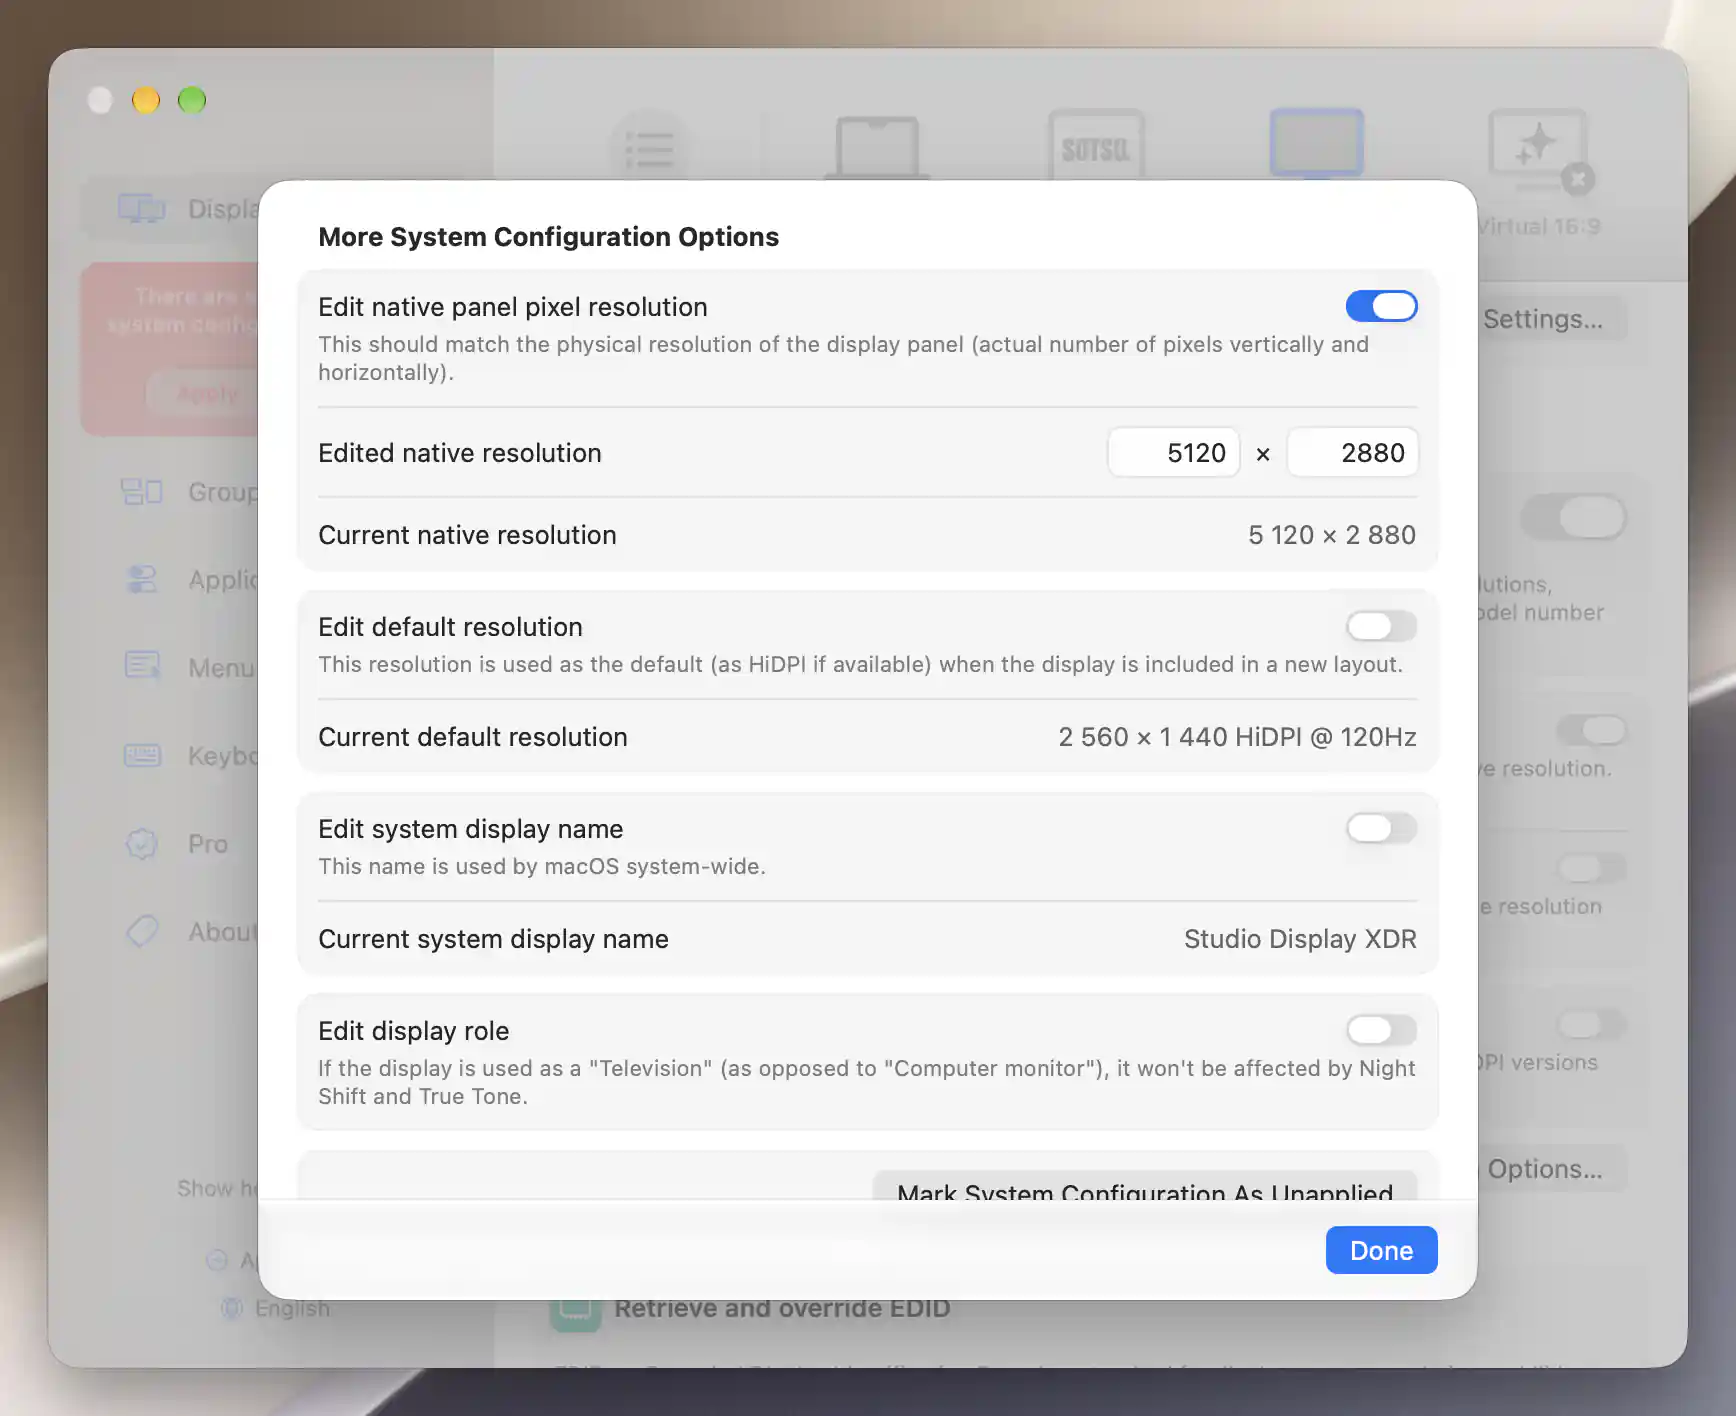The width and height of the screenshot is (1736, 1416).
Task: Select the Menu sidebar icon
Action: 141,666
